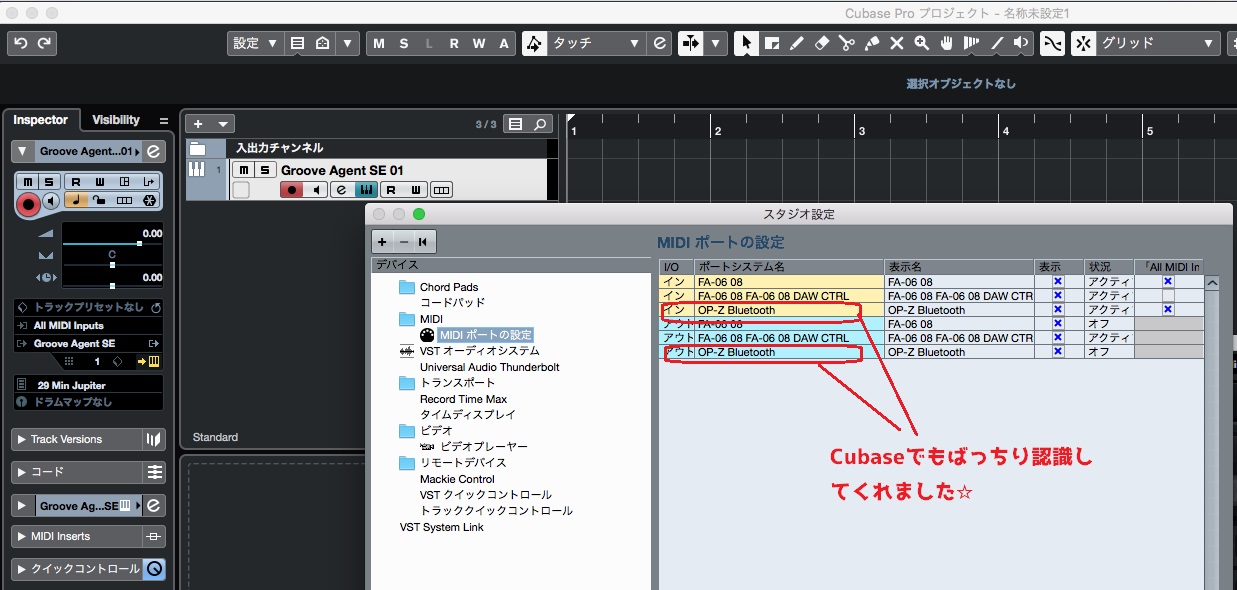Open the track search magnifier in track list
The width and height of the screenshot is (1237, 590).
click(x=540, y=124)
